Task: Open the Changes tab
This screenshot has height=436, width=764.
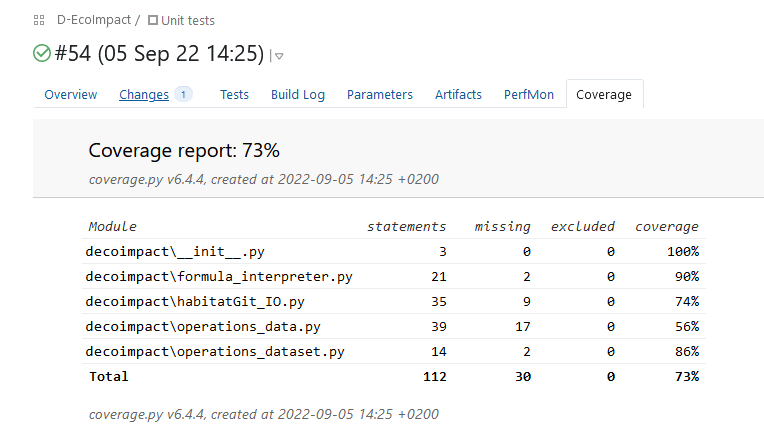Action: (x=144, y=95)
